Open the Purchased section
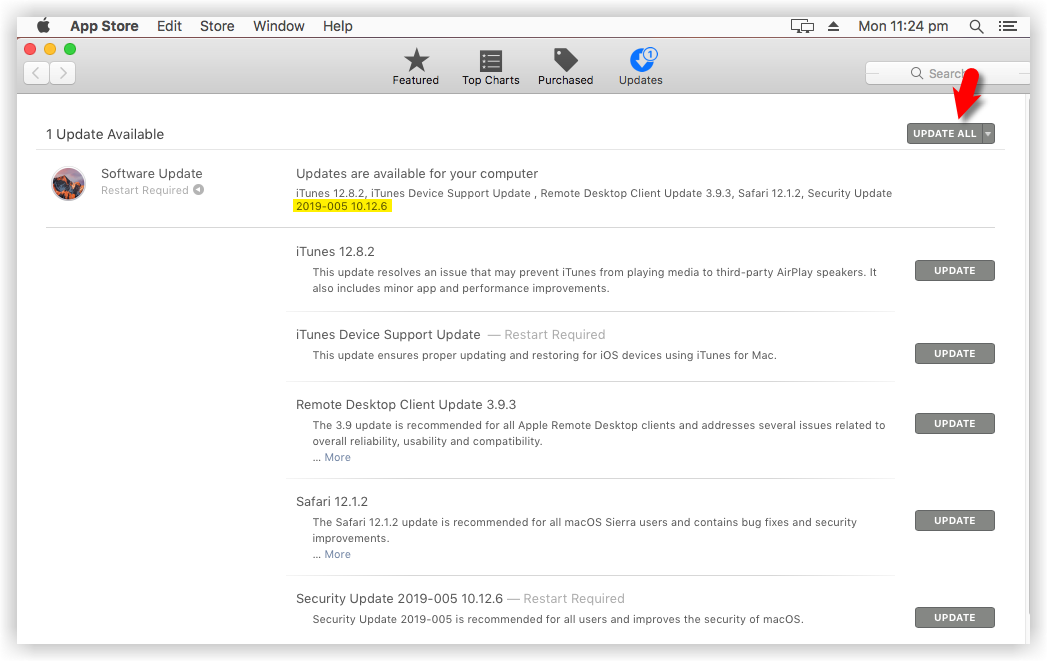The height and width of the screenshot is (662, 1048). [565, 67]
